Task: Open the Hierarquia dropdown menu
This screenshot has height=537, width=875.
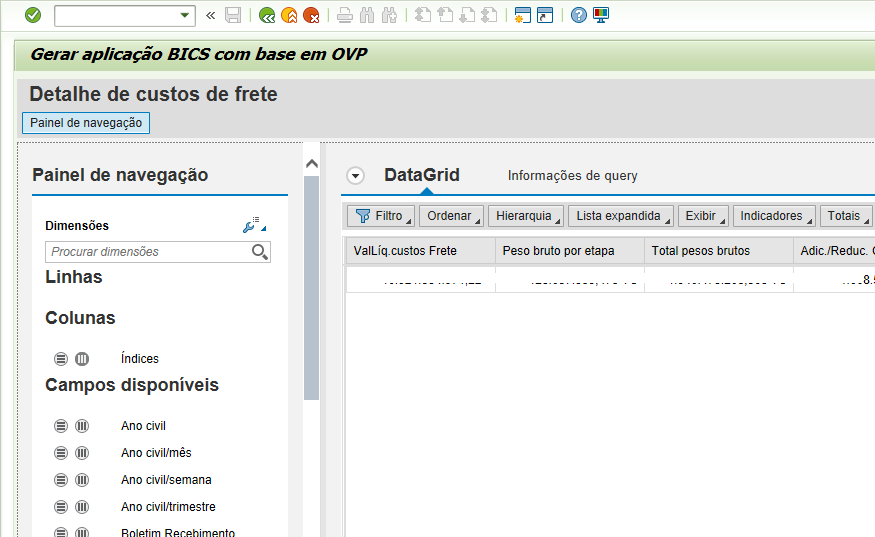Action: coord(526,216)
